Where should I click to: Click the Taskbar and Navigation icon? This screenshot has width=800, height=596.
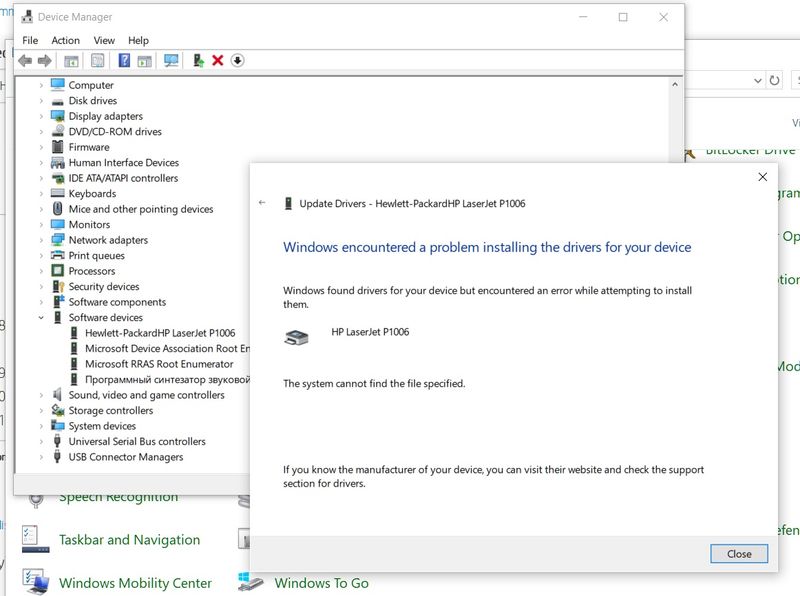[x=35, y=539]
